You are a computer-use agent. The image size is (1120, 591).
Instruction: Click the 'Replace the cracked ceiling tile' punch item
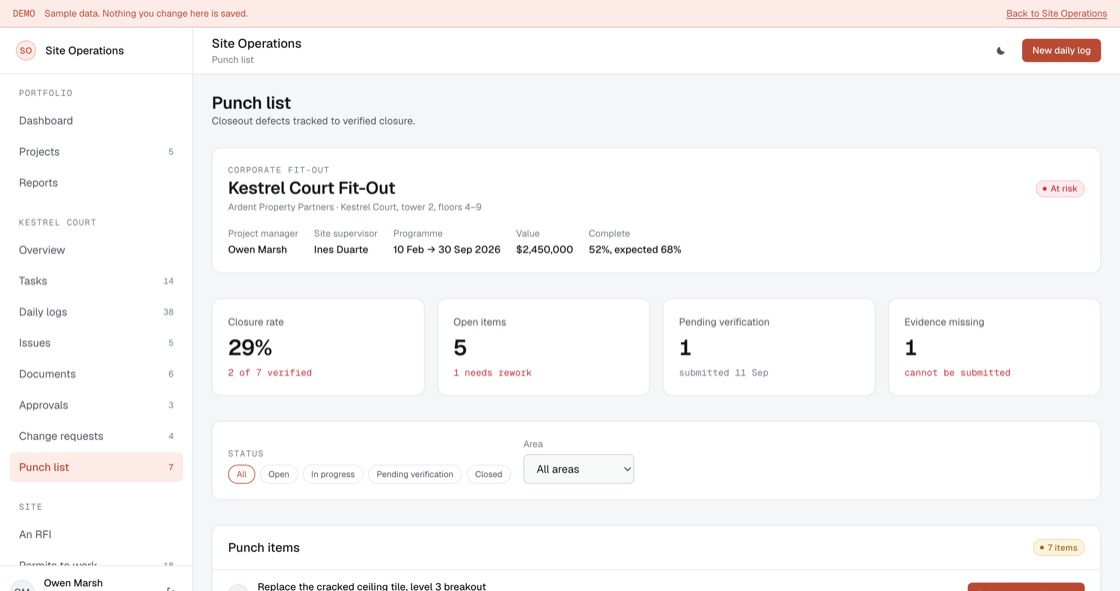[371, 586]
